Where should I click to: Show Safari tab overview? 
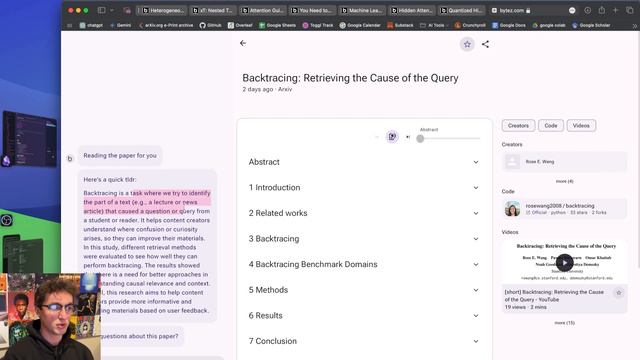coord(629,10)
